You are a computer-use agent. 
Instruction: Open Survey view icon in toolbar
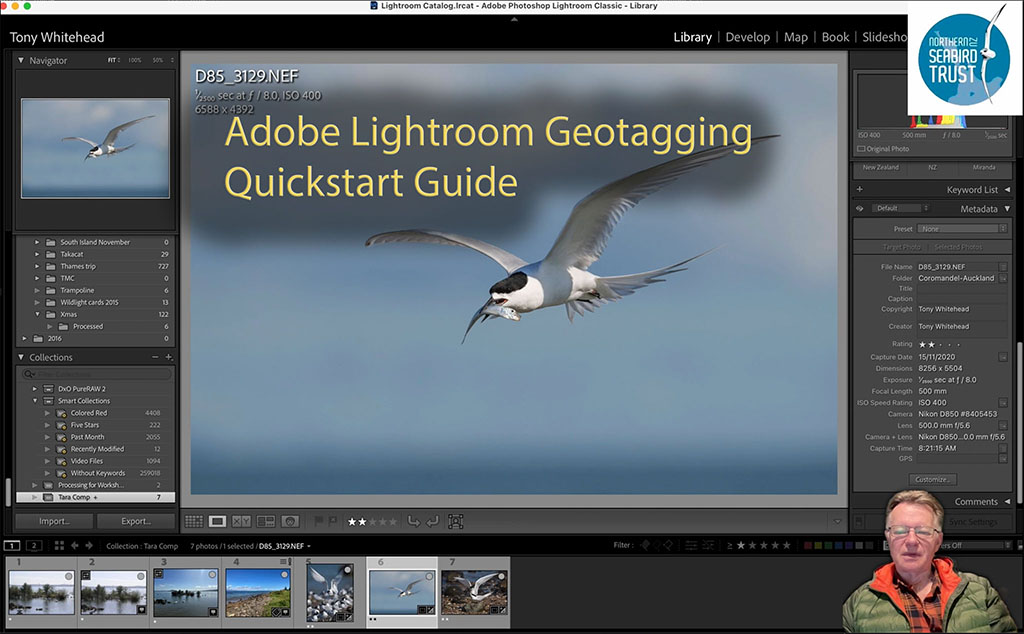point(266,521)
